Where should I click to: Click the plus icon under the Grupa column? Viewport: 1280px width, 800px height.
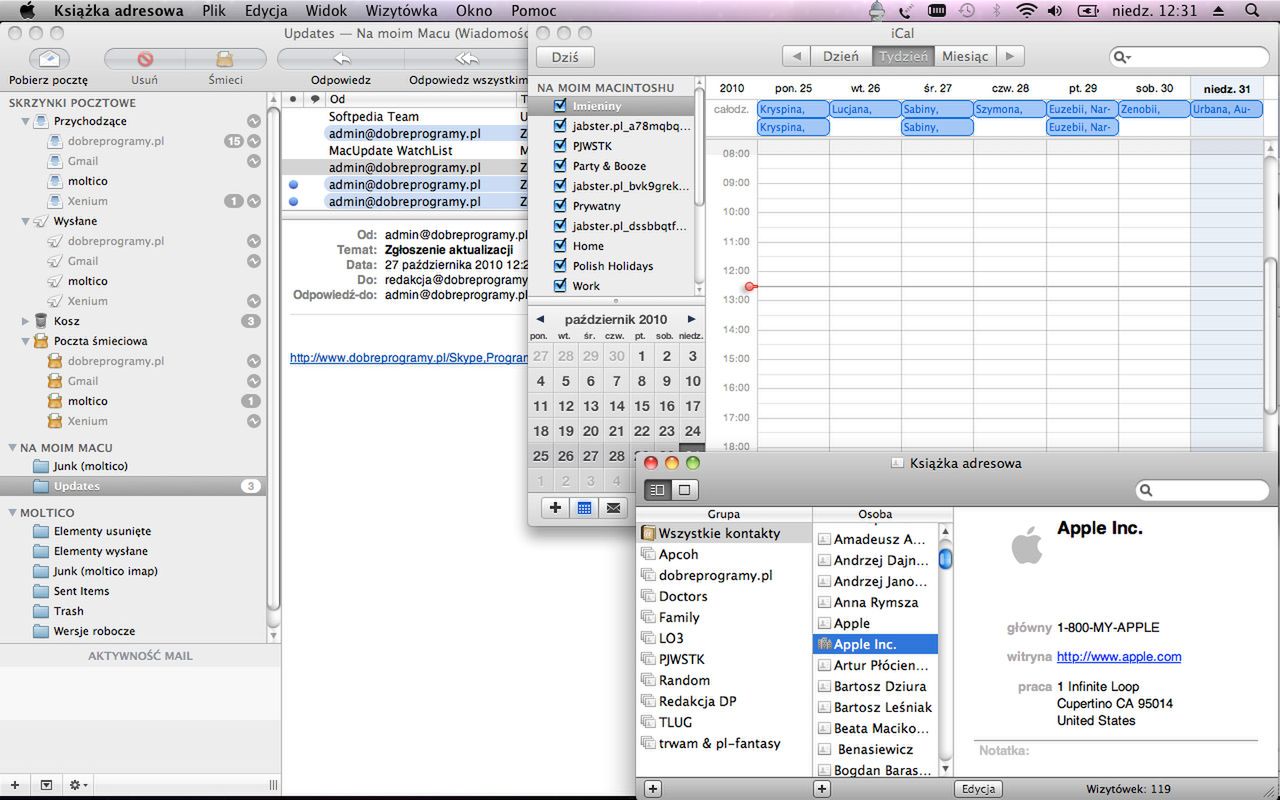coord(651,789)
